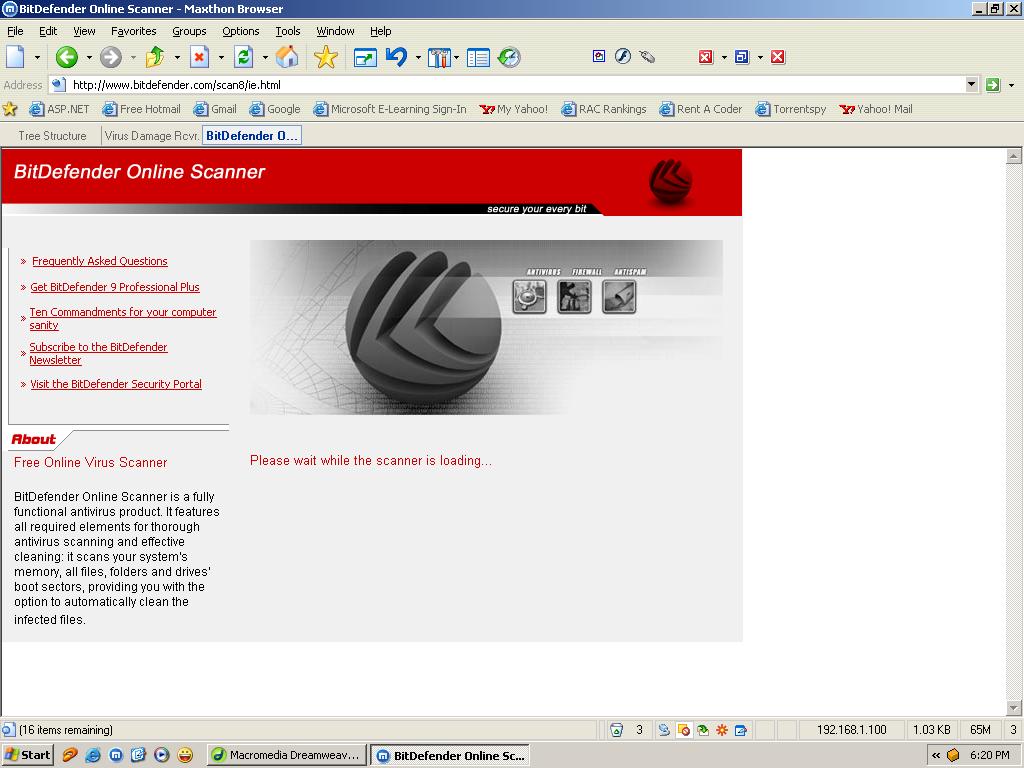Go to the Home page icon

[287, 57]
